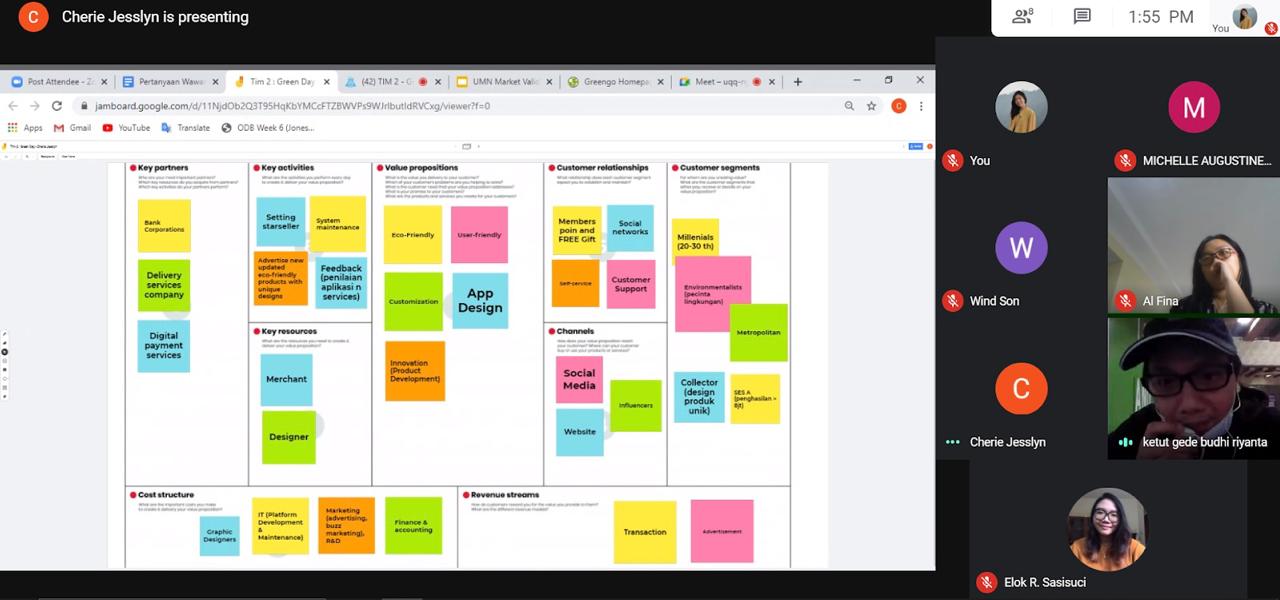The width and height of the screenshot is (1280, 600).
Task: Click the zoom magnifier icon in address bar
Action: pos(849,106)
